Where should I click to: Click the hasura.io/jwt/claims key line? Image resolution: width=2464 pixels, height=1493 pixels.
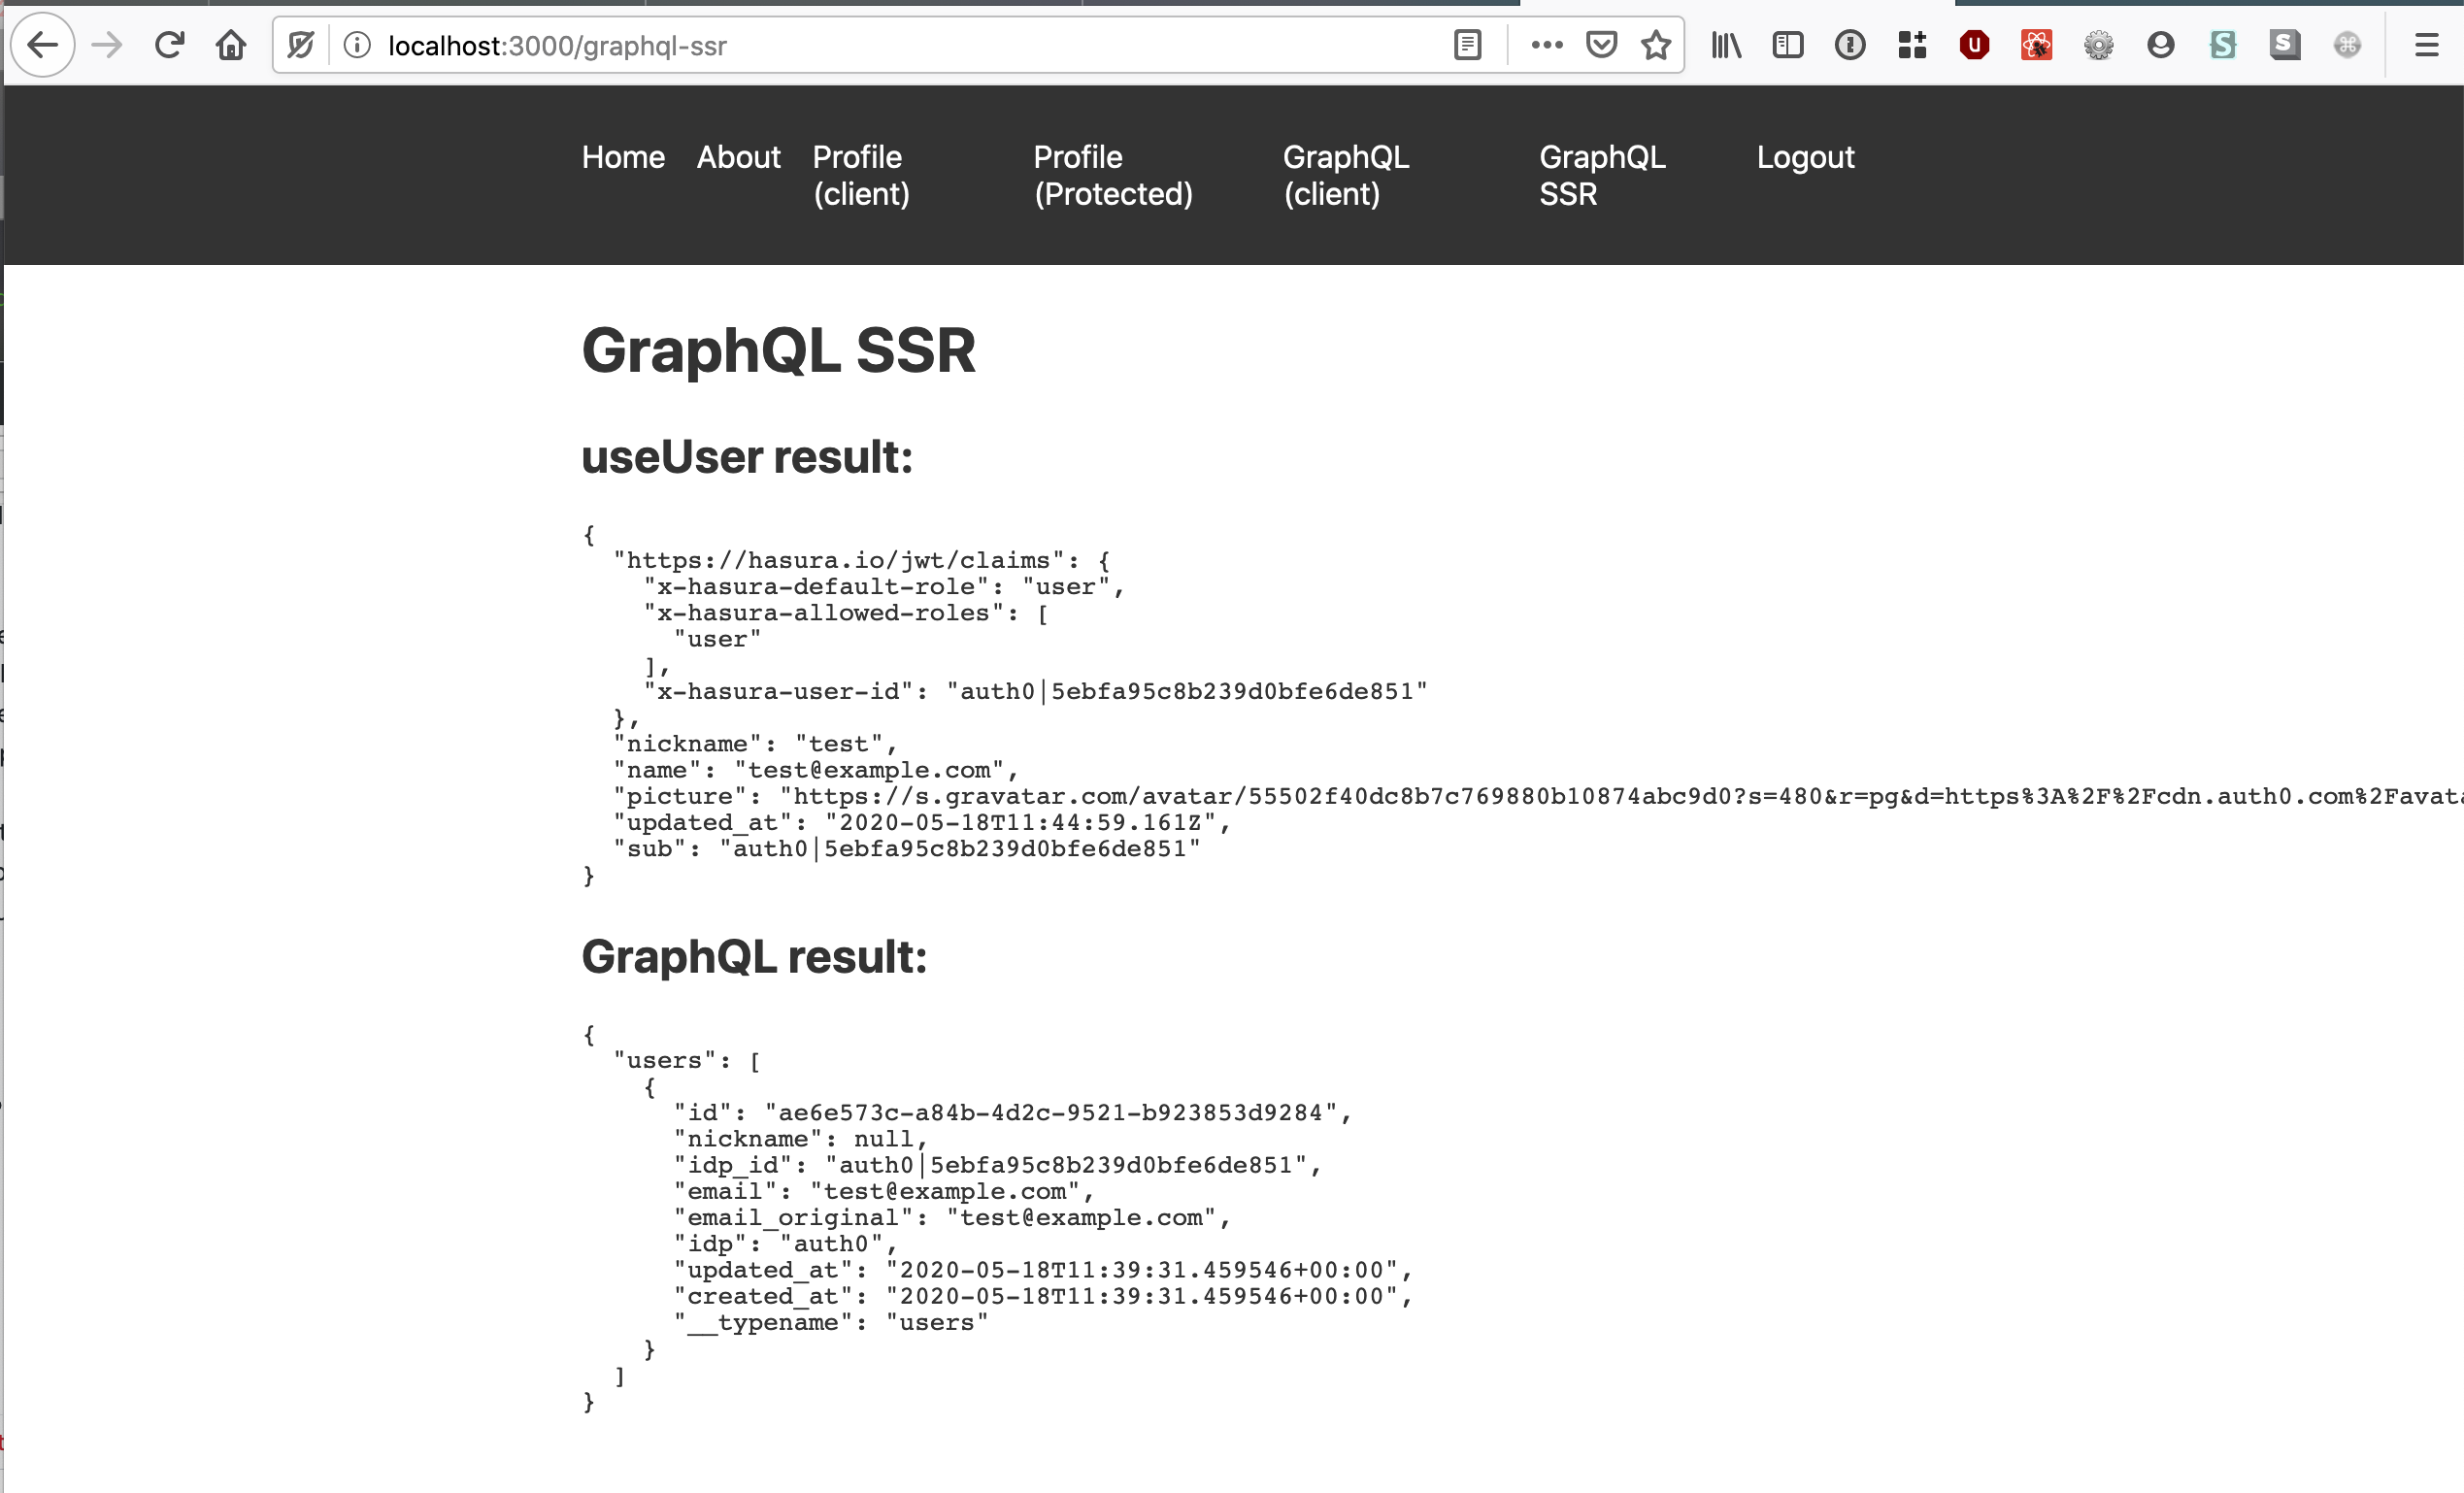[x=862, y=561]
